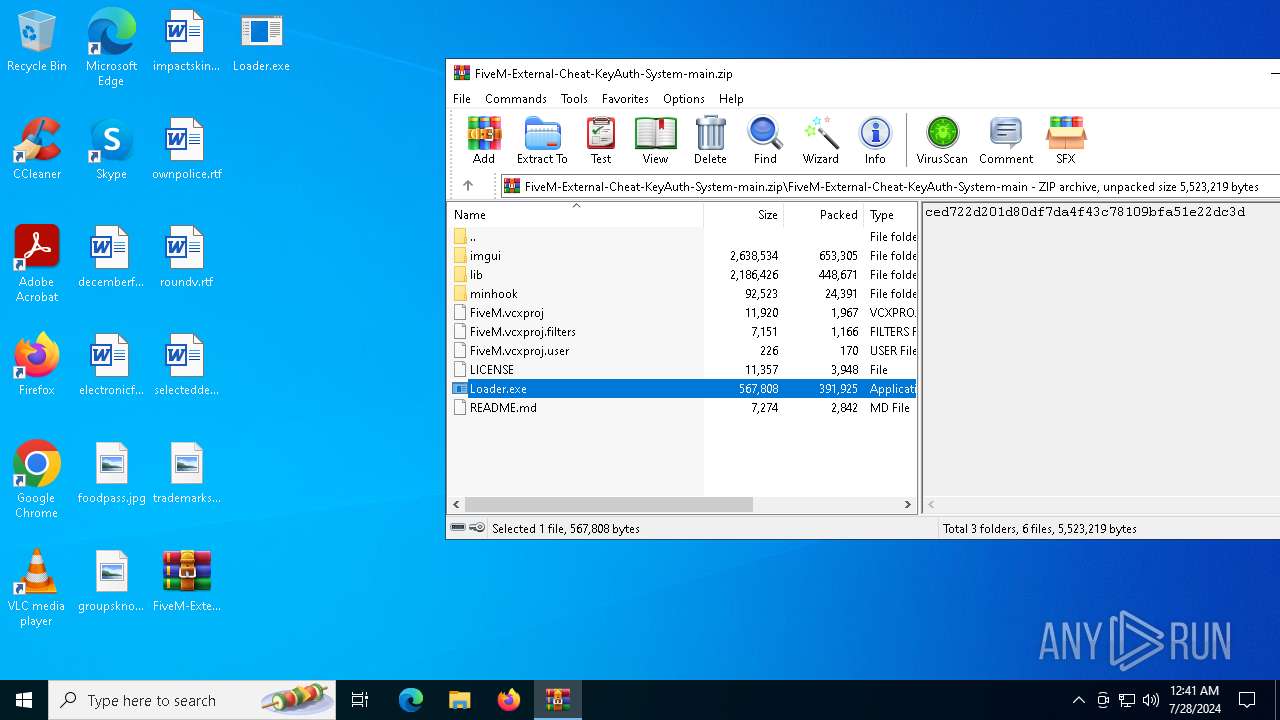The image size is (1280, 720).
Task: Start VirusScan on the archive
Action: point(942,140)
